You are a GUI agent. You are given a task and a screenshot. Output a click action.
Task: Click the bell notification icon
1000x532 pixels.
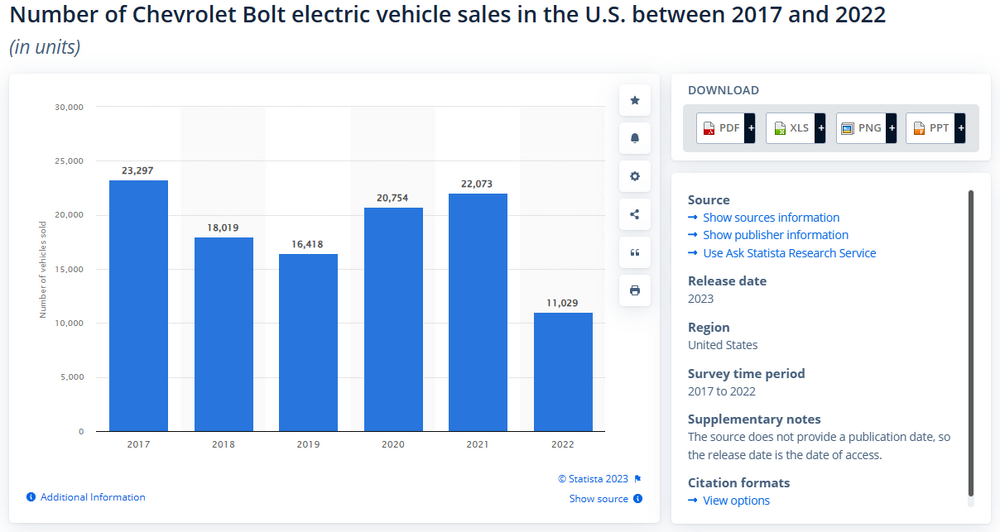coord(634,138)
